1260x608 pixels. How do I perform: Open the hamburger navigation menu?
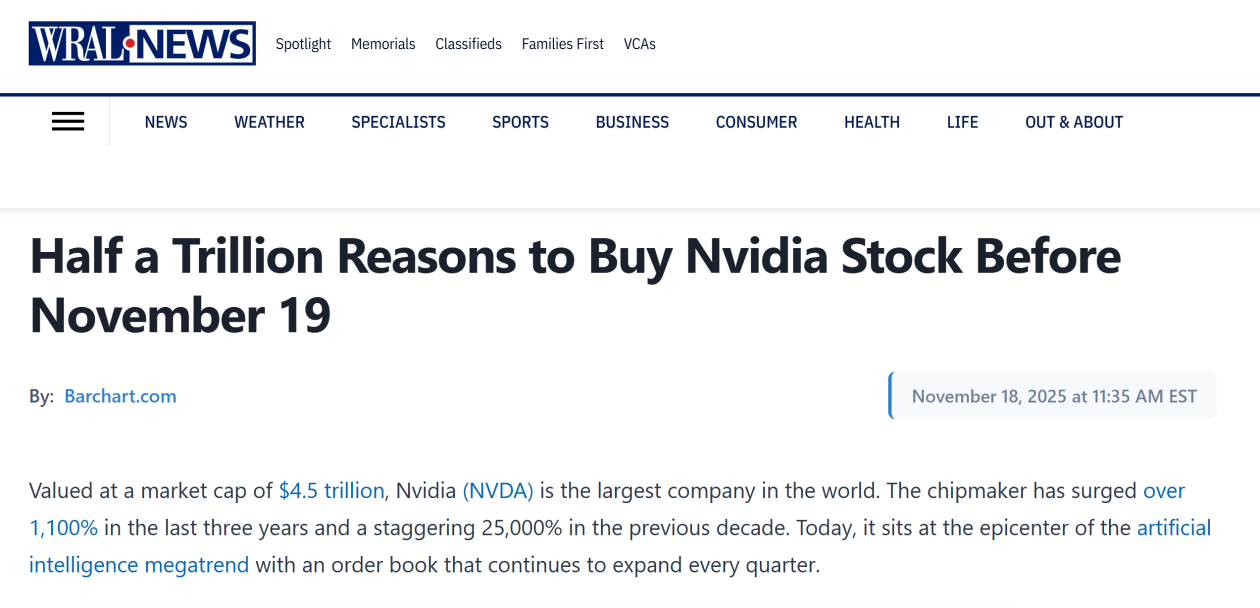(x=68, y=122)
